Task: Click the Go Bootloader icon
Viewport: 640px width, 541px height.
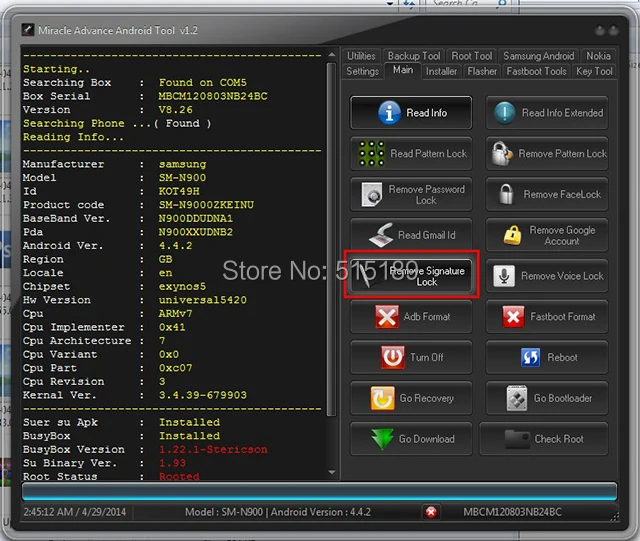Action: pyautogui.click(x=517, y=399)
